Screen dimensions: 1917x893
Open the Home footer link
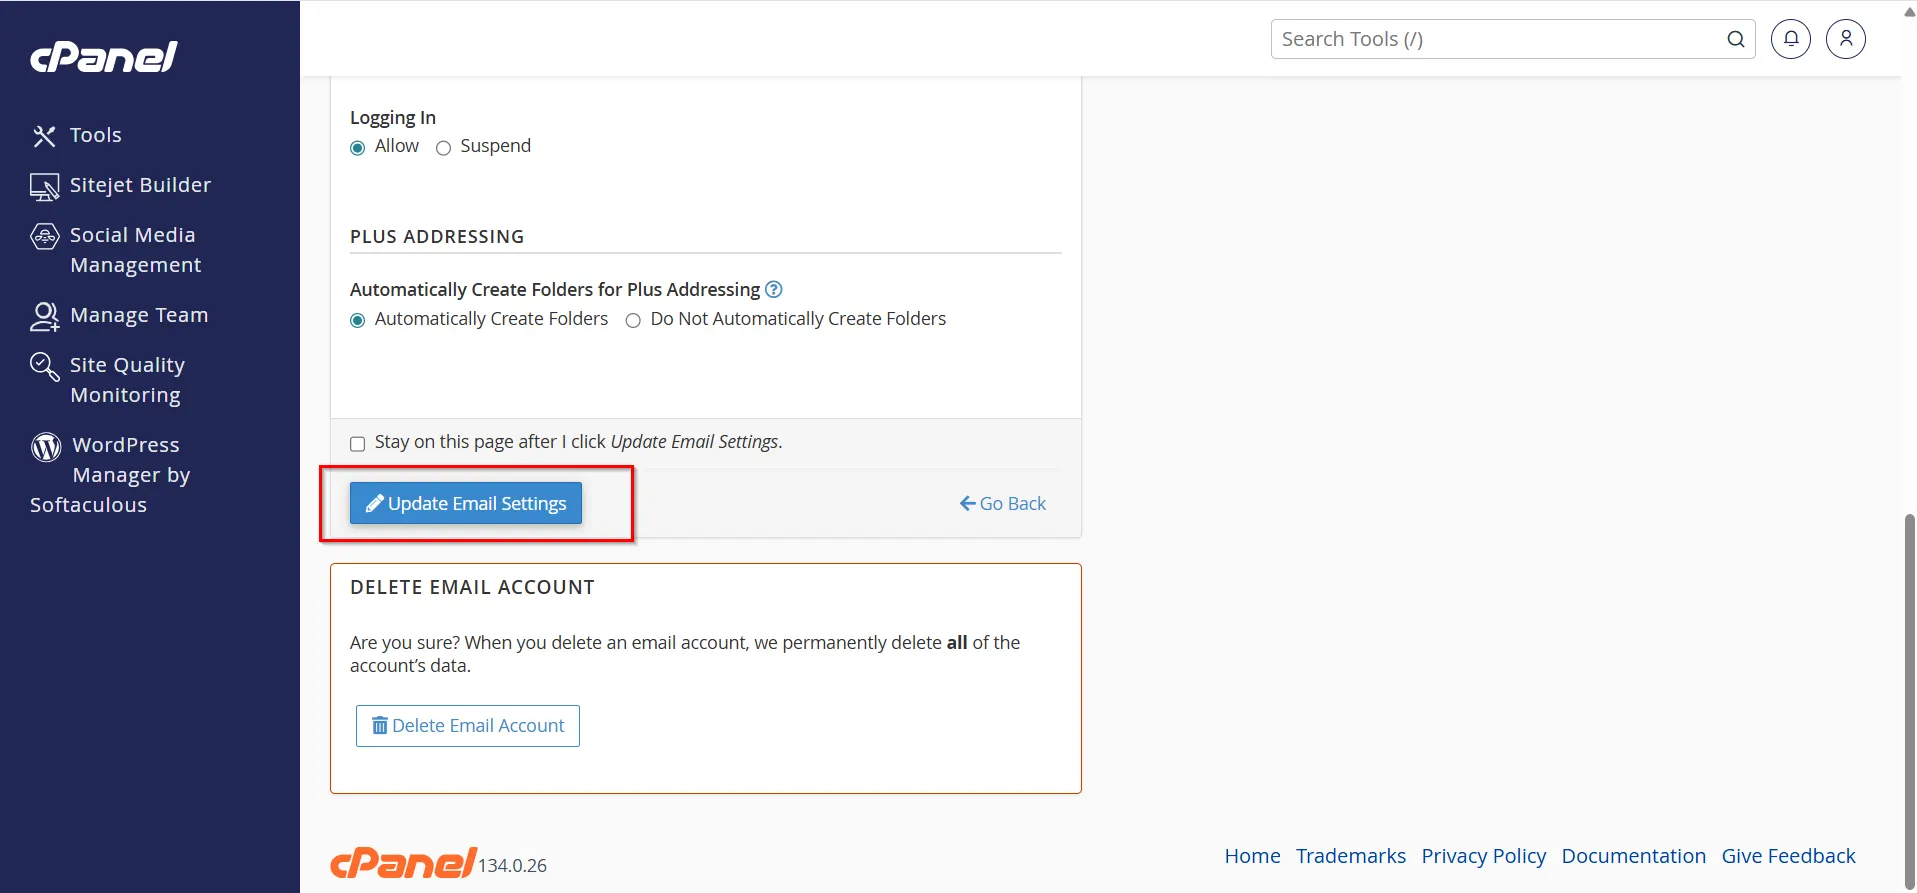point(1252,856)
